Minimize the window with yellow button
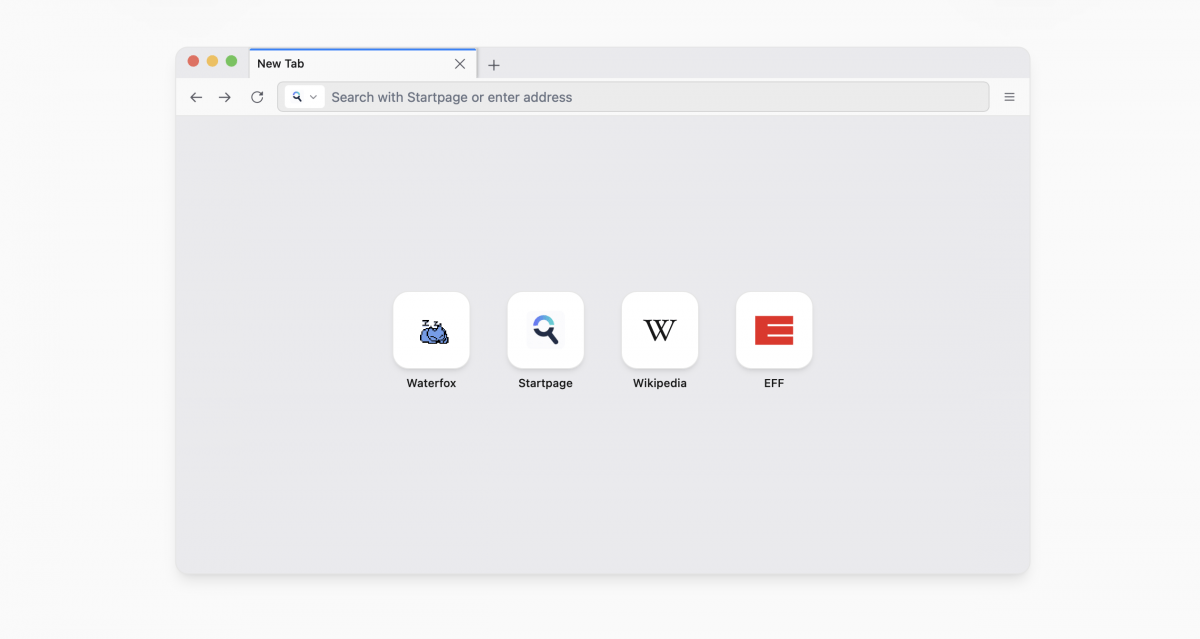The height and width of the screenshot is (639, 1200). pos(212,61)
